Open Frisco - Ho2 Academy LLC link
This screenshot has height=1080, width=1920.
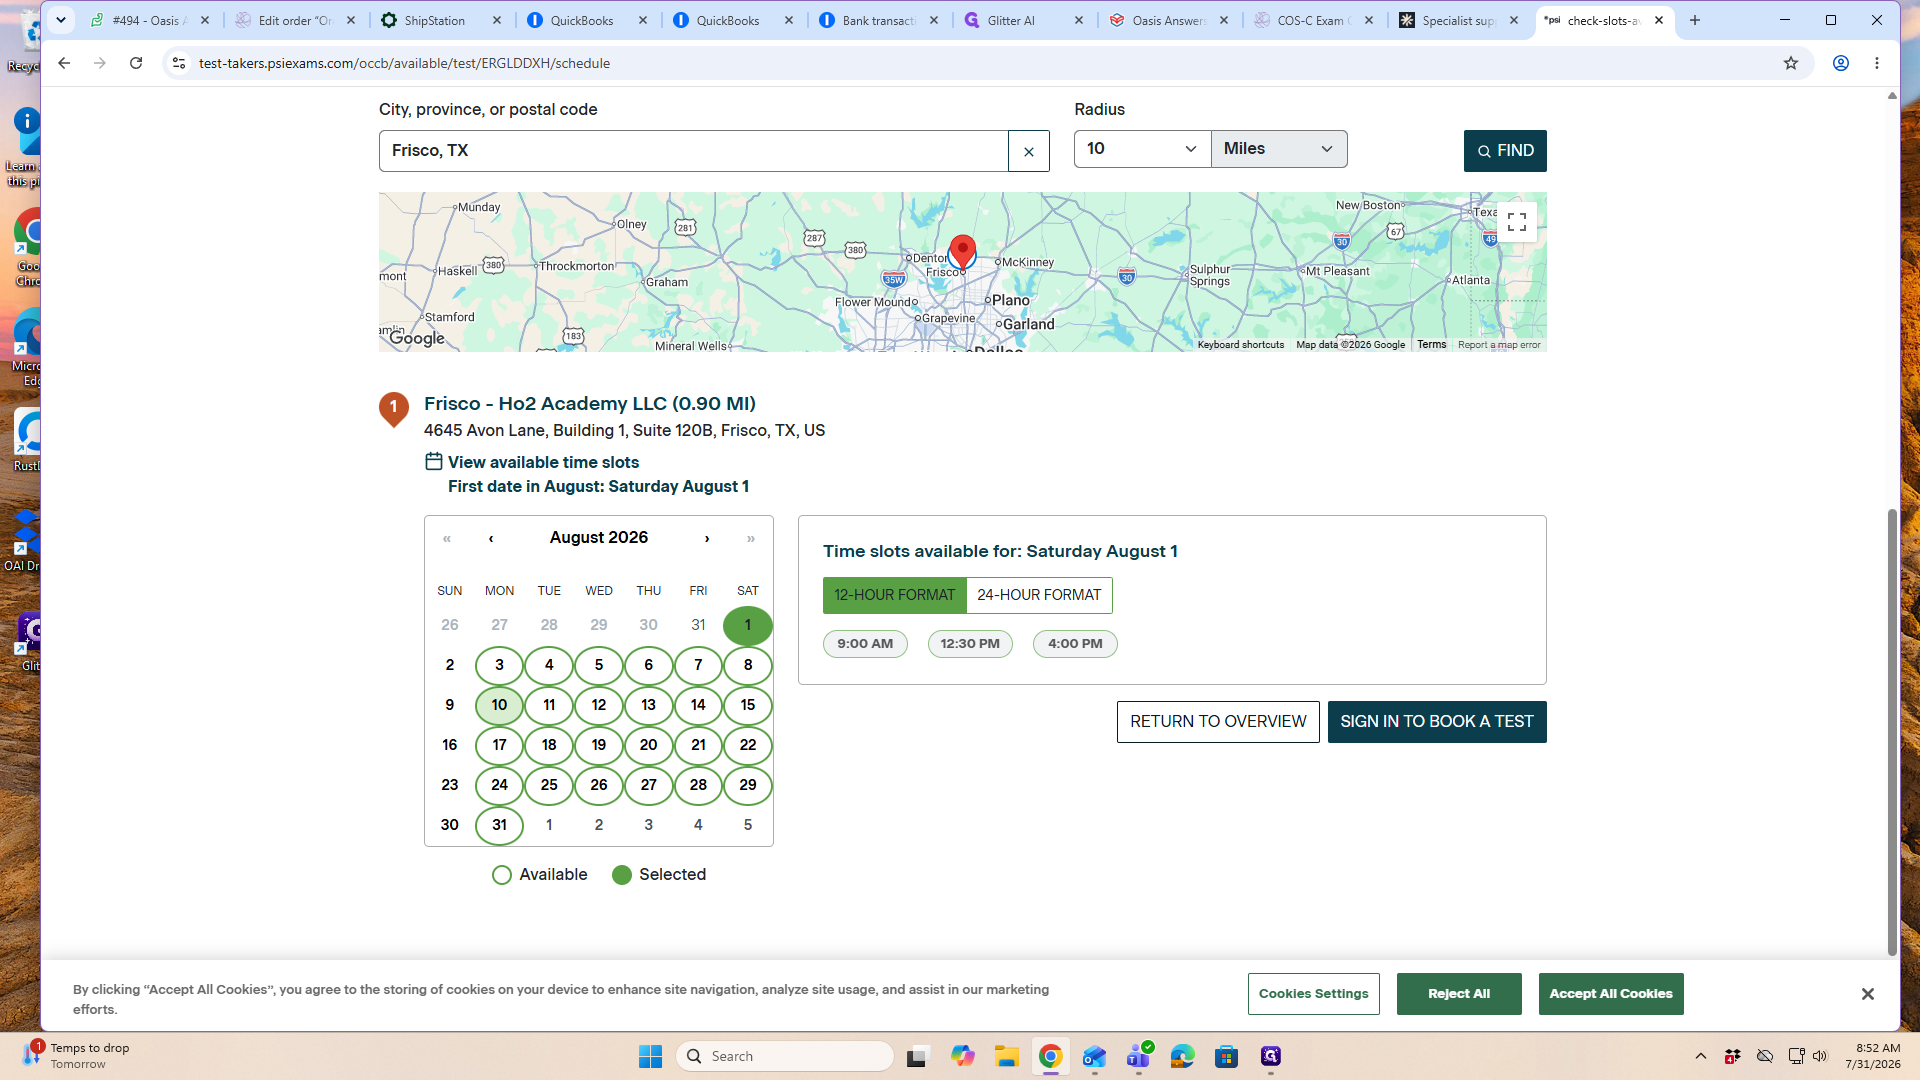590,404
